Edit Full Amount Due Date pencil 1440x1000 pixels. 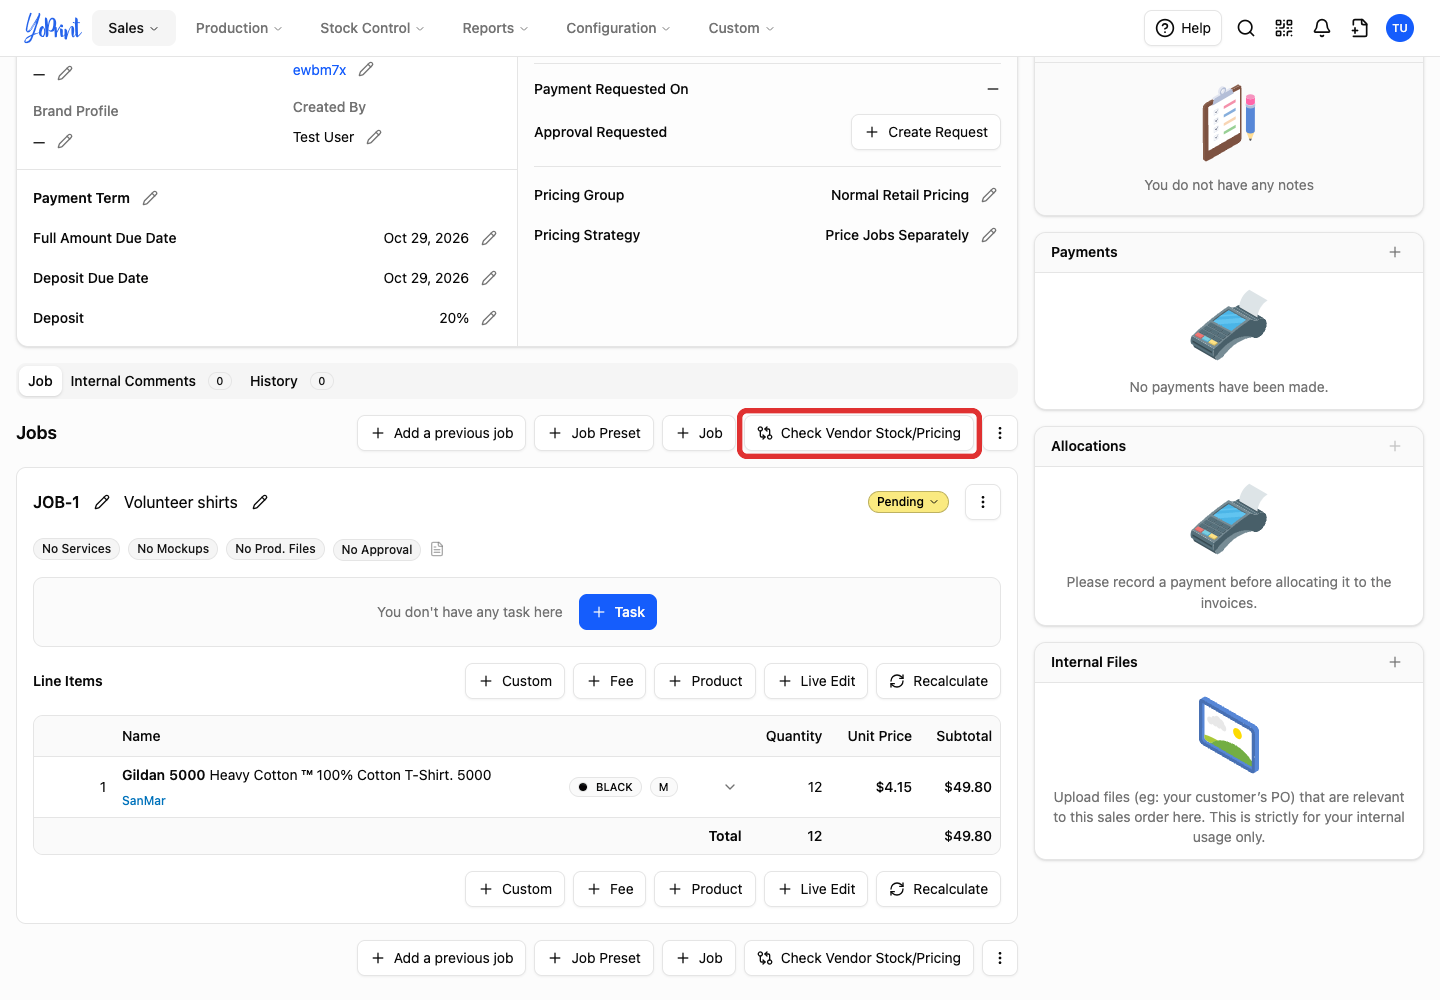point(489,238)
